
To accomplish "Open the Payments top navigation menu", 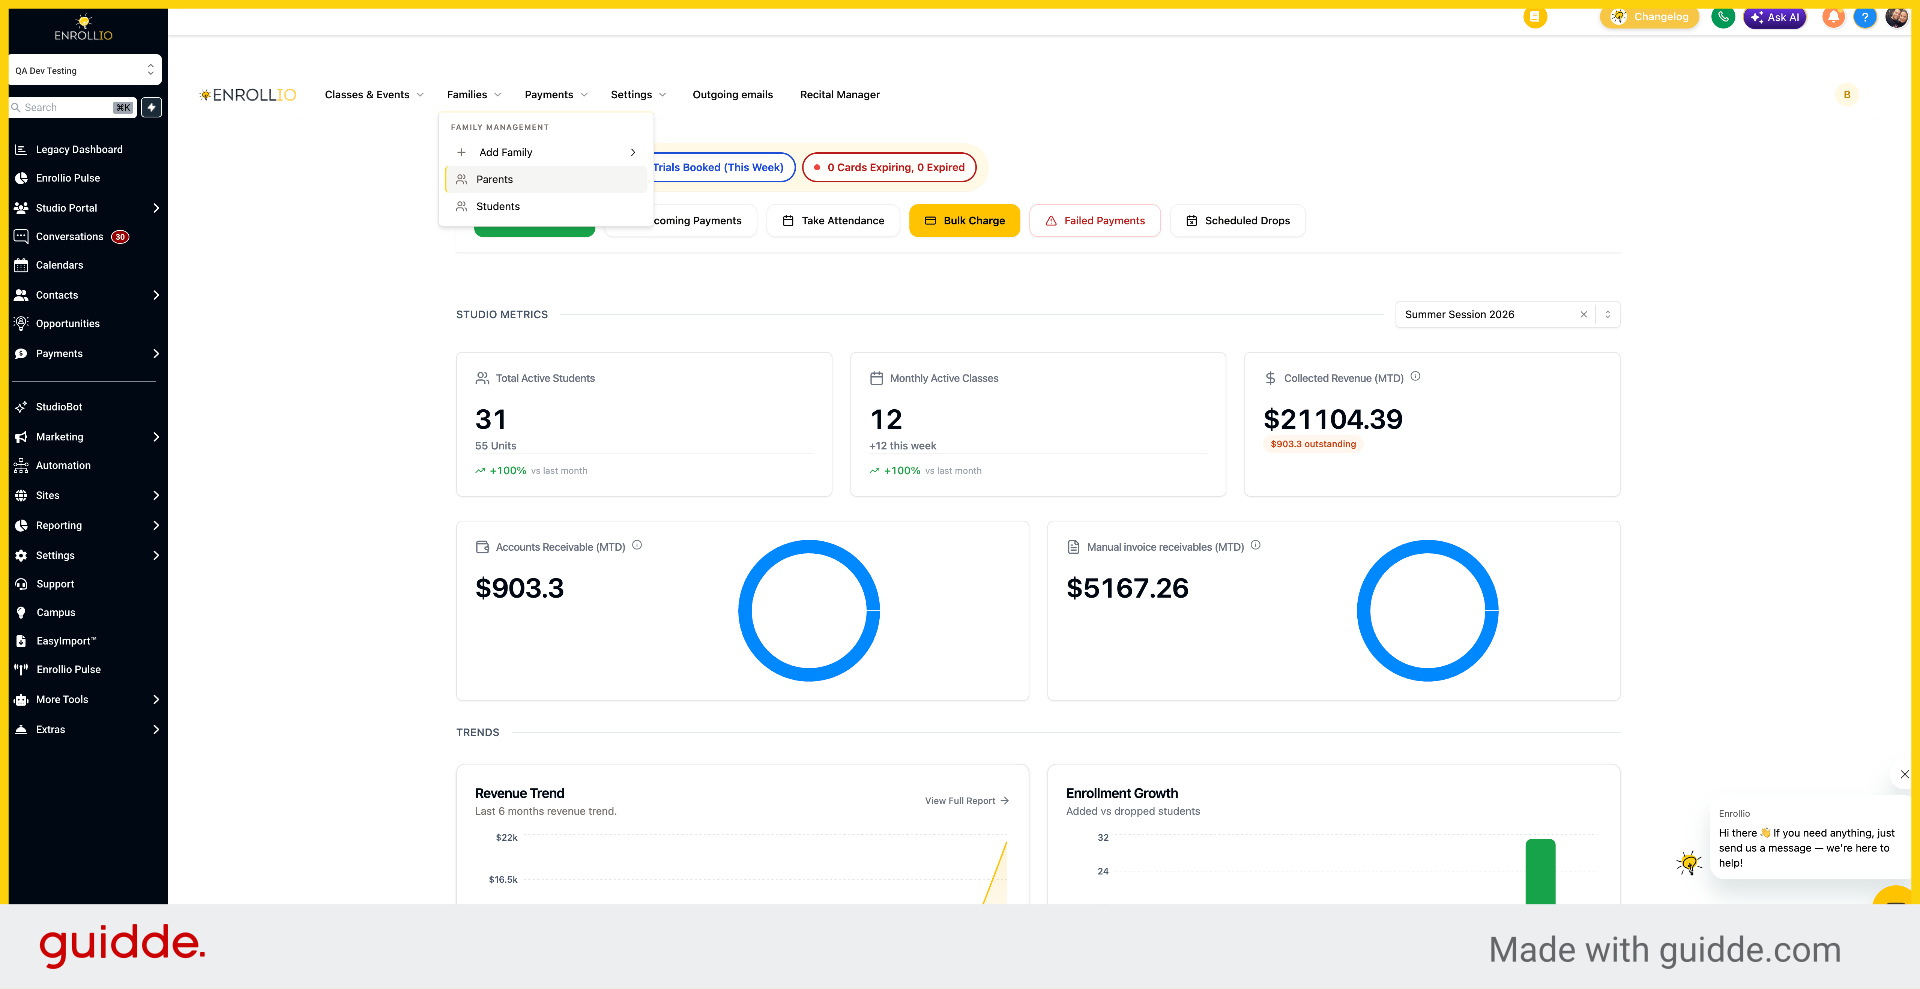I will pos(556,95).
